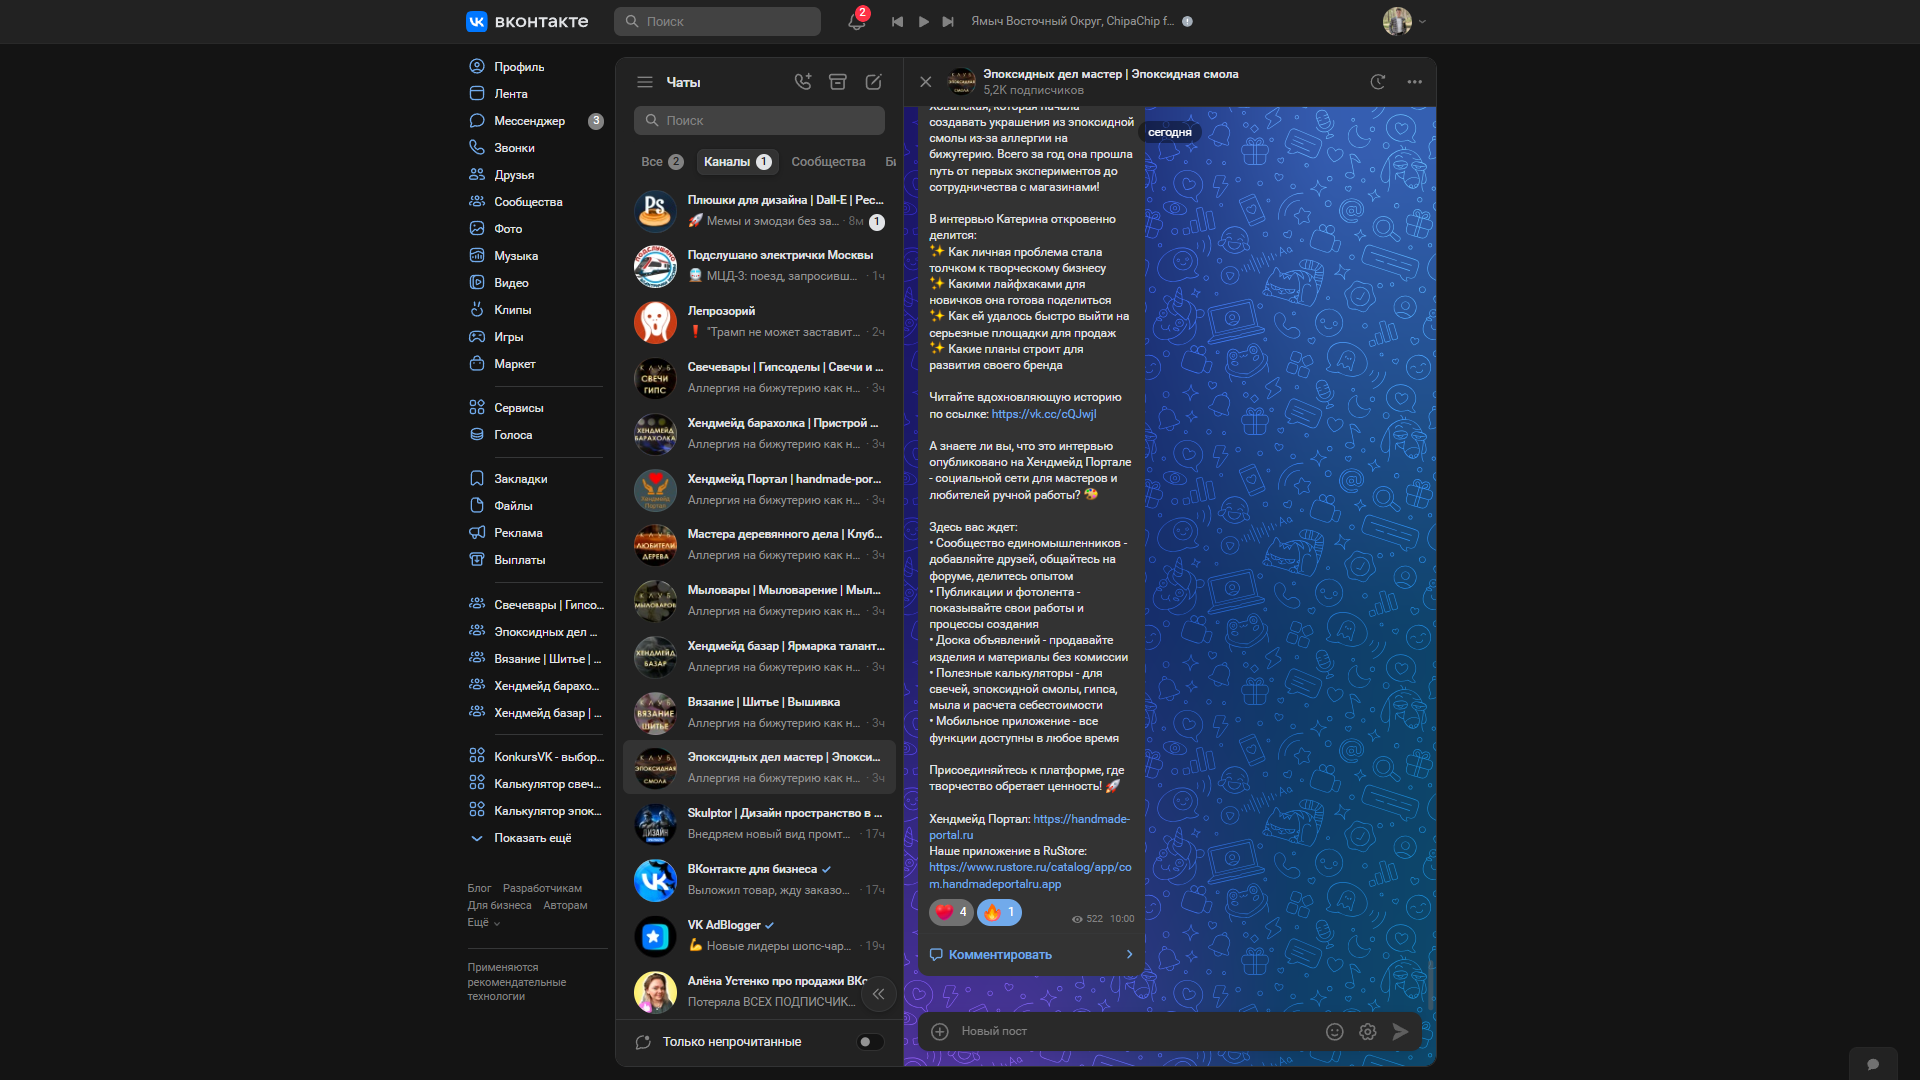
Task: Click the attach plus icon for new post
Action: (940, 1031)
